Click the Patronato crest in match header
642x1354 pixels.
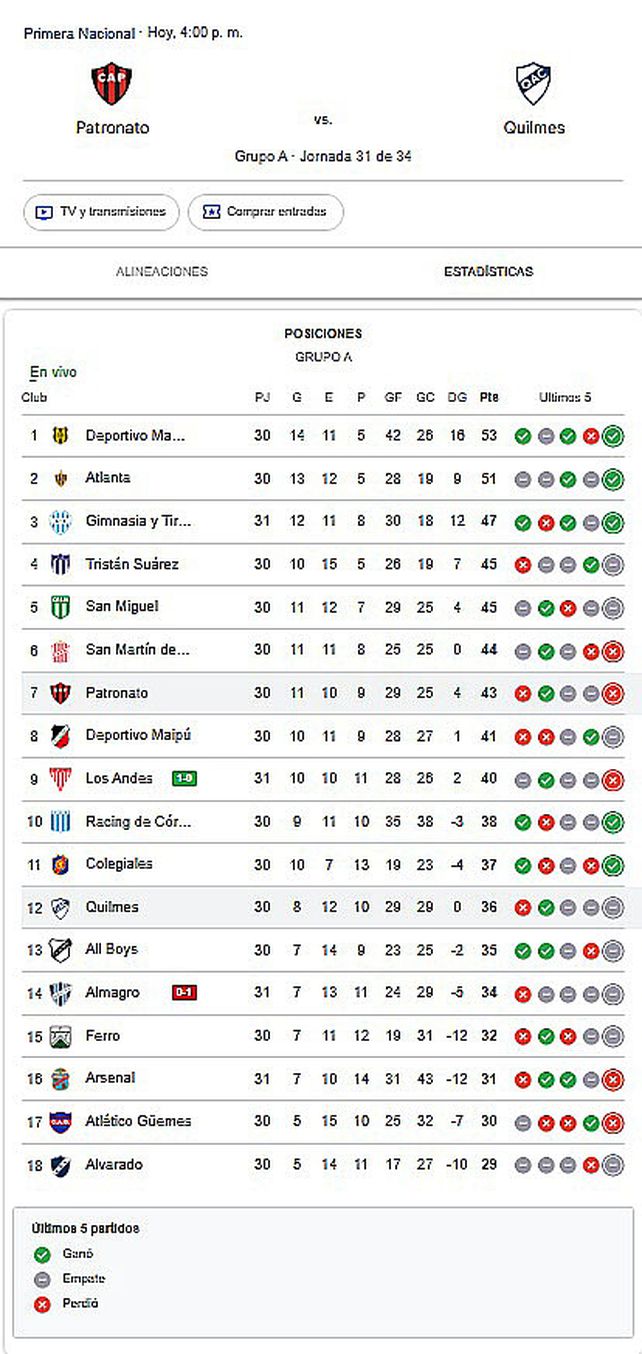tap(112, 84)
